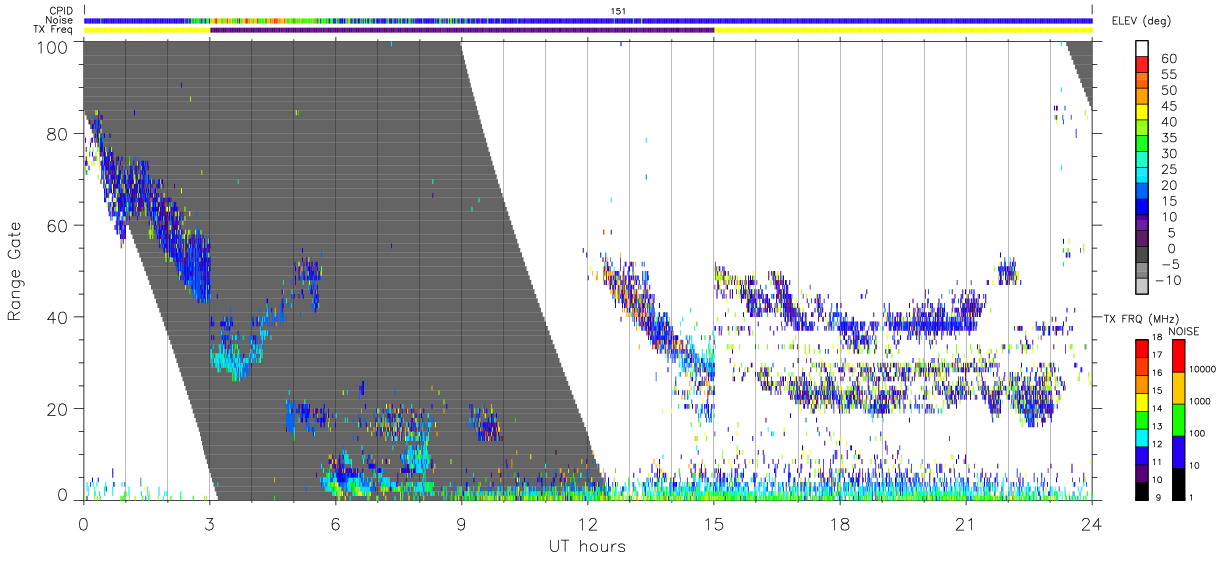
Task: Click the '15' tick on UT hours axis
Action: [714, 522]
